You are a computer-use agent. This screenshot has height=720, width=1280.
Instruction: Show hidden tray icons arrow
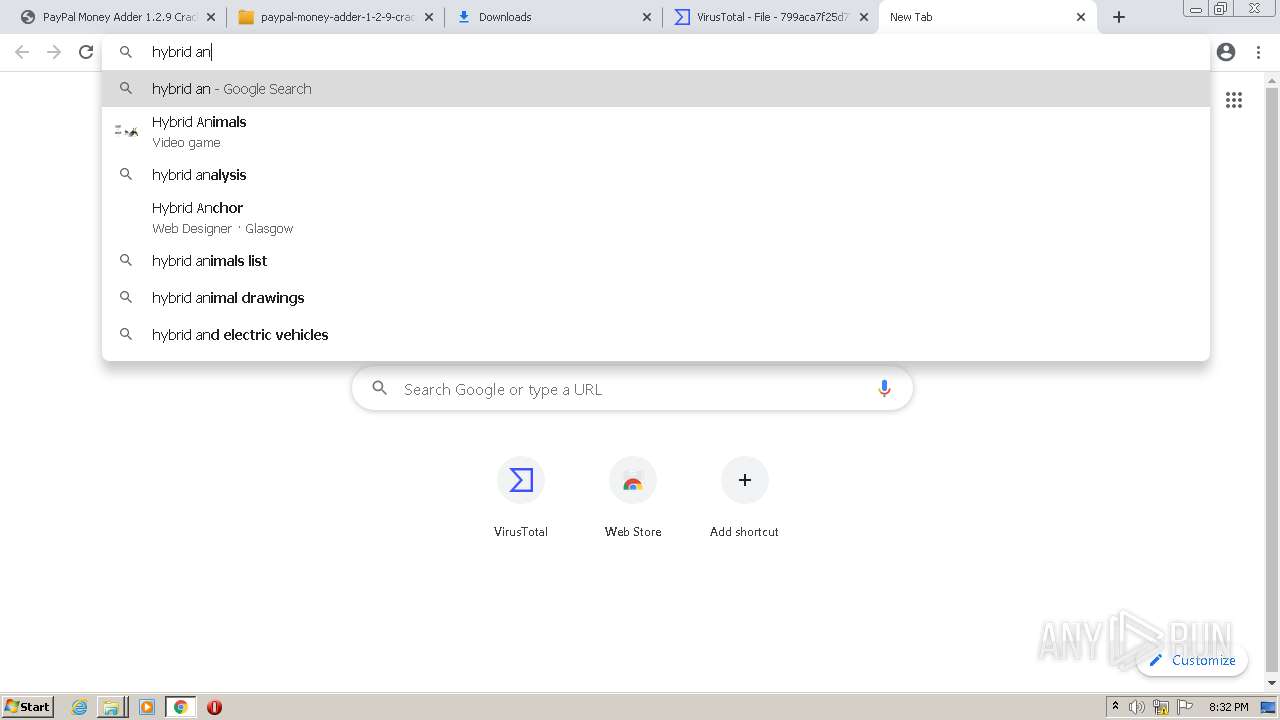[1115, 707]
